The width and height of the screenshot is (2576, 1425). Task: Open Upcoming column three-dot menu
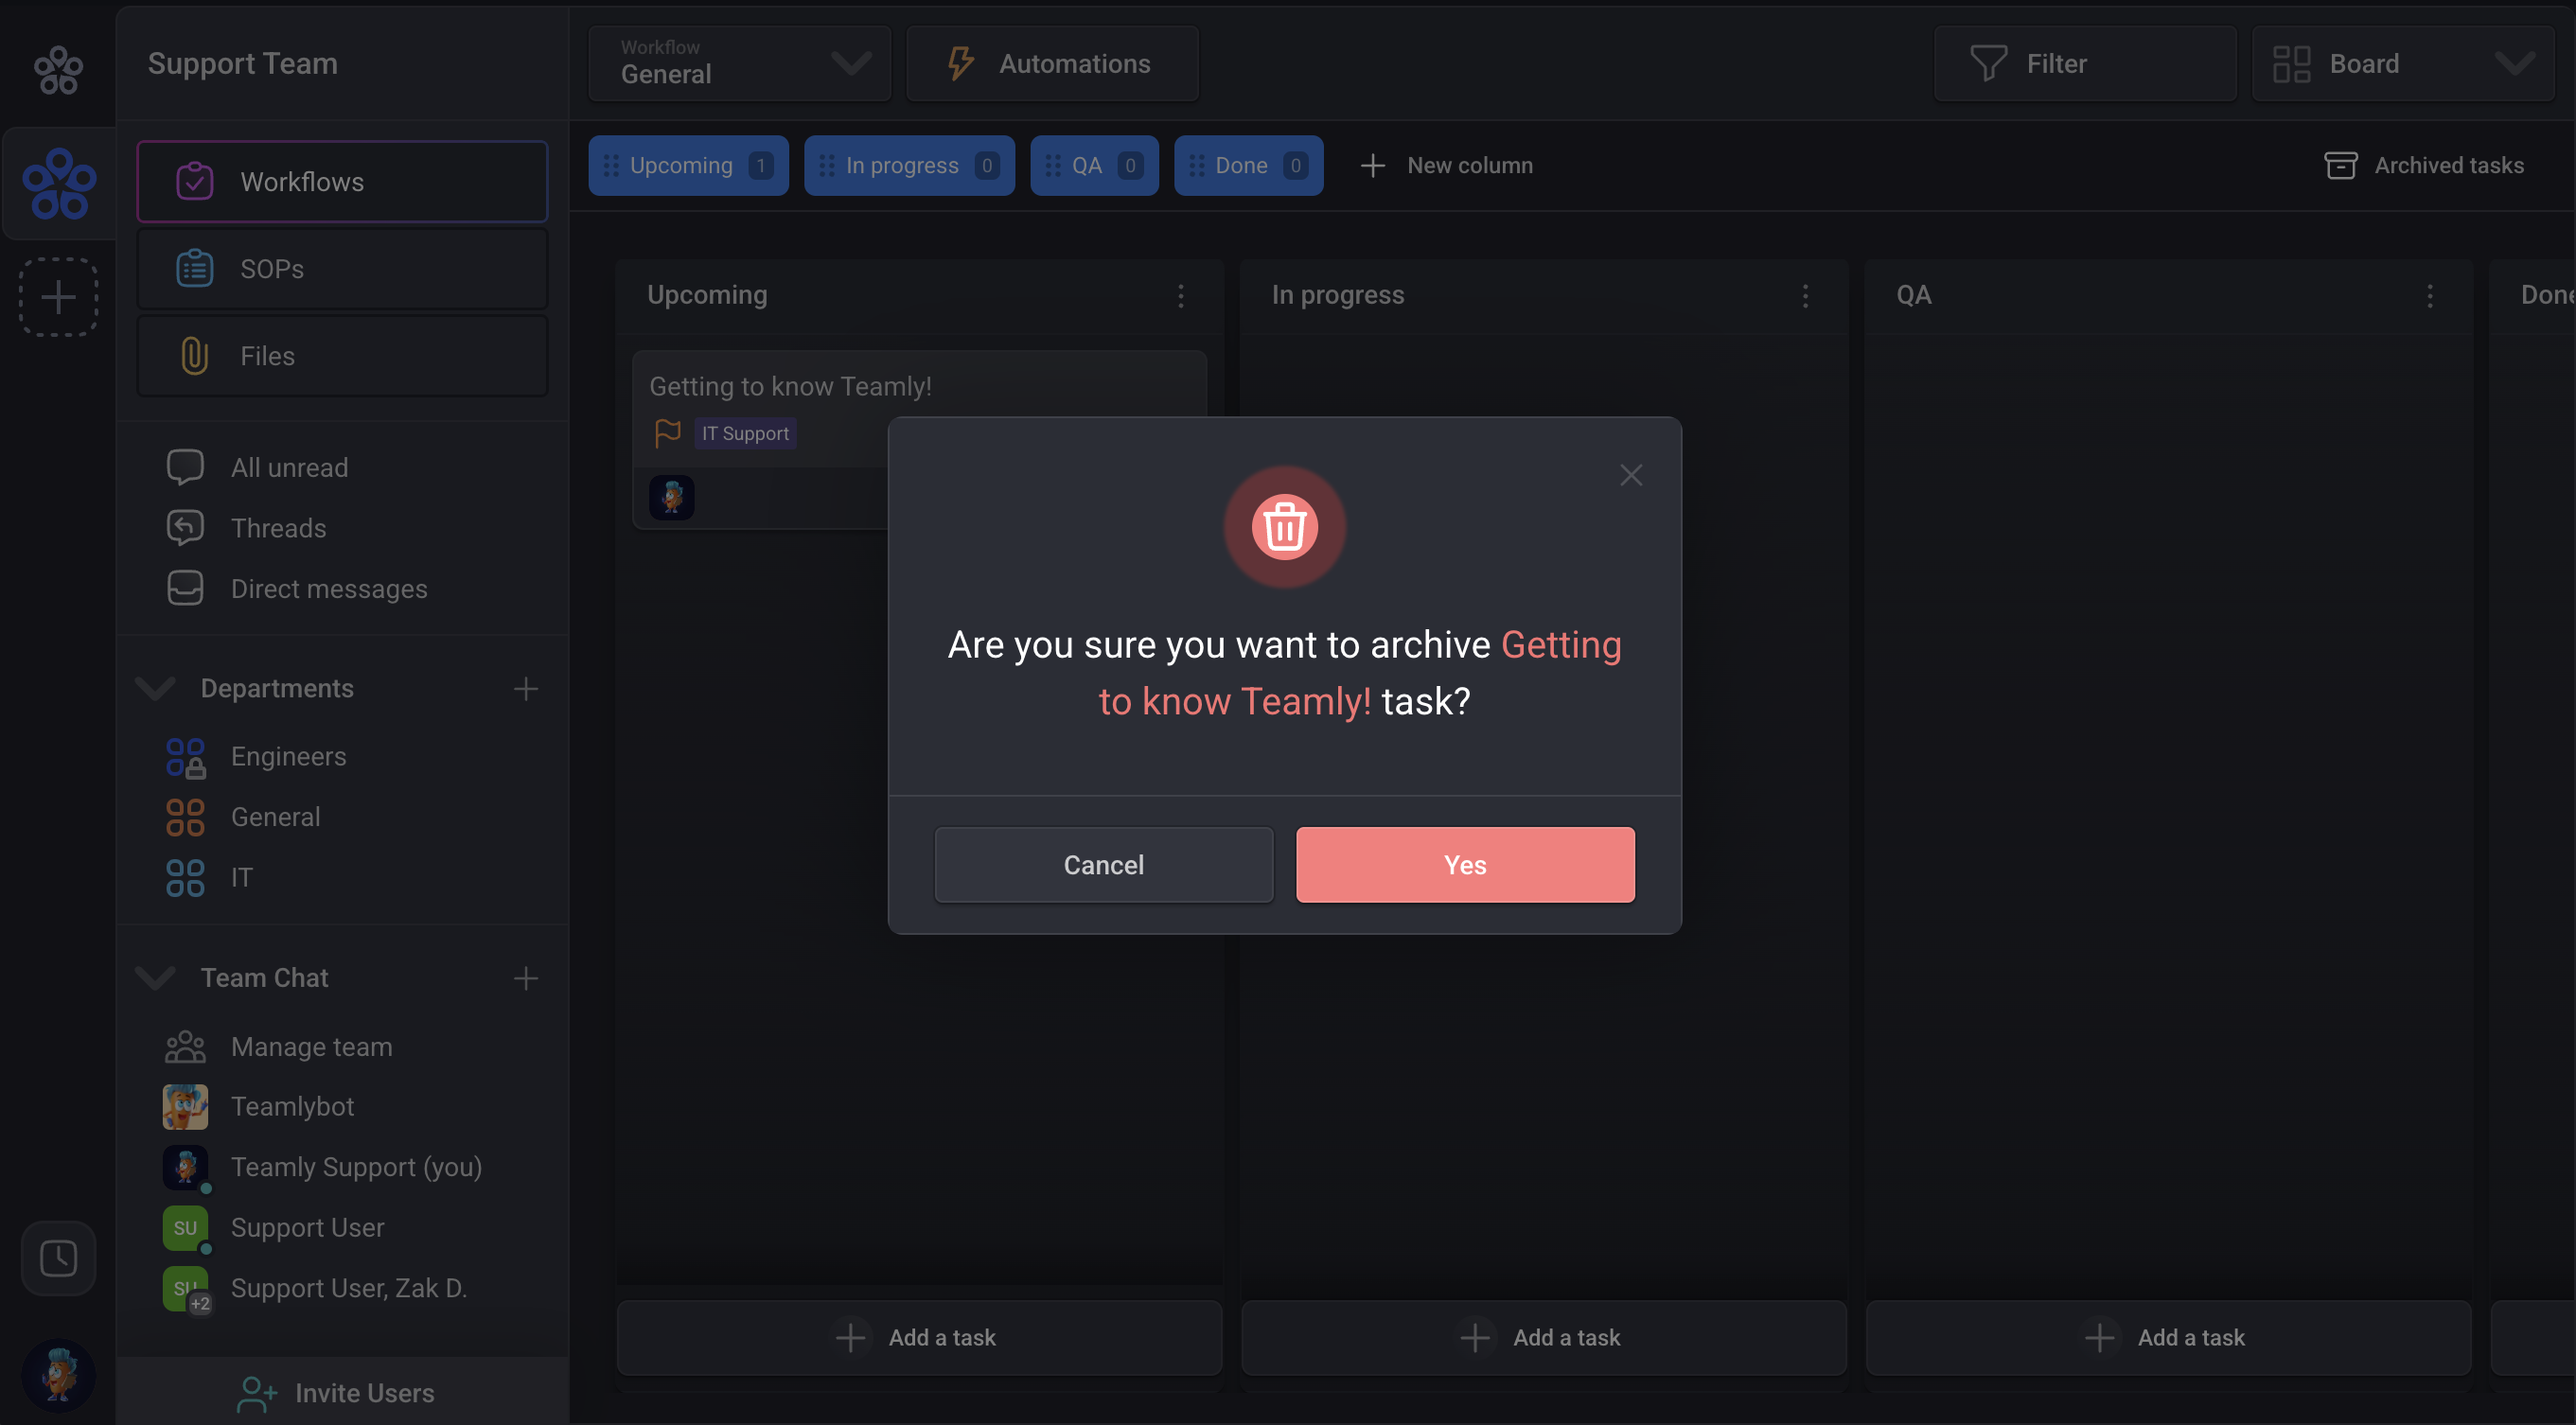pos(1180,295)
